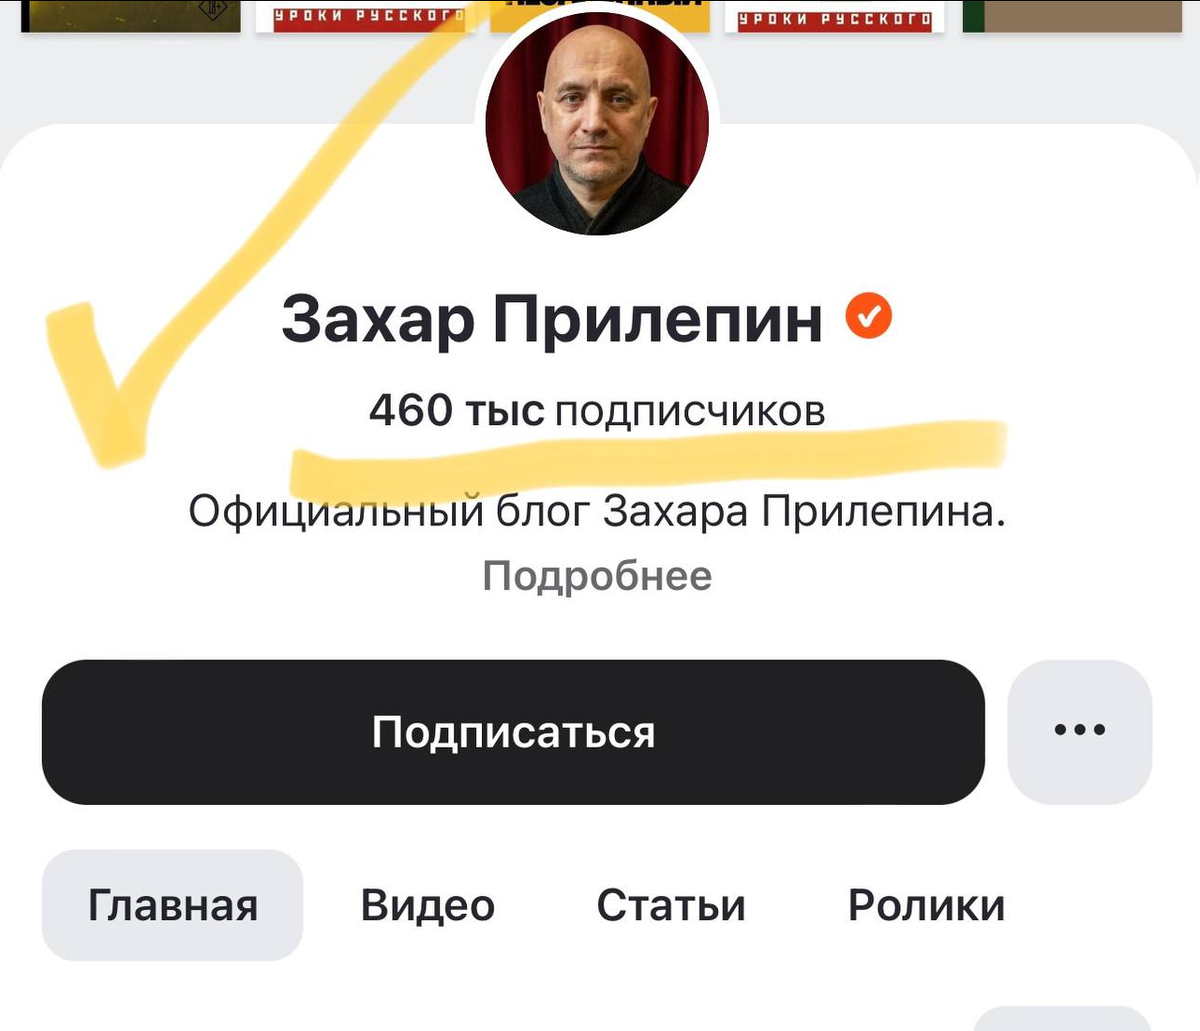Tap the green cover thumbnail at far right

(x=1072, y=16)
